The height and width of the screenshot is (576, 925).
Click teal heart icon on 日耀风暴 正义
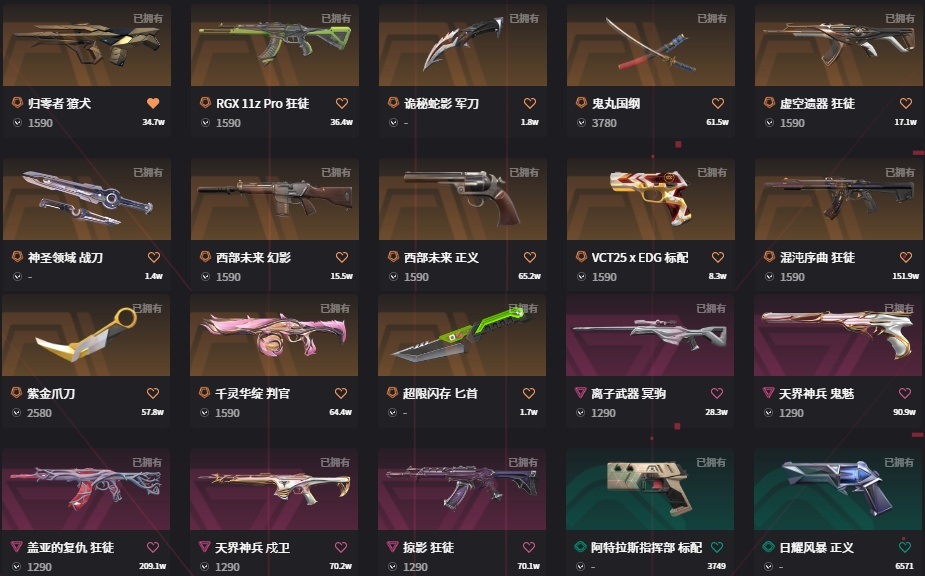click(x=904, y=547)
